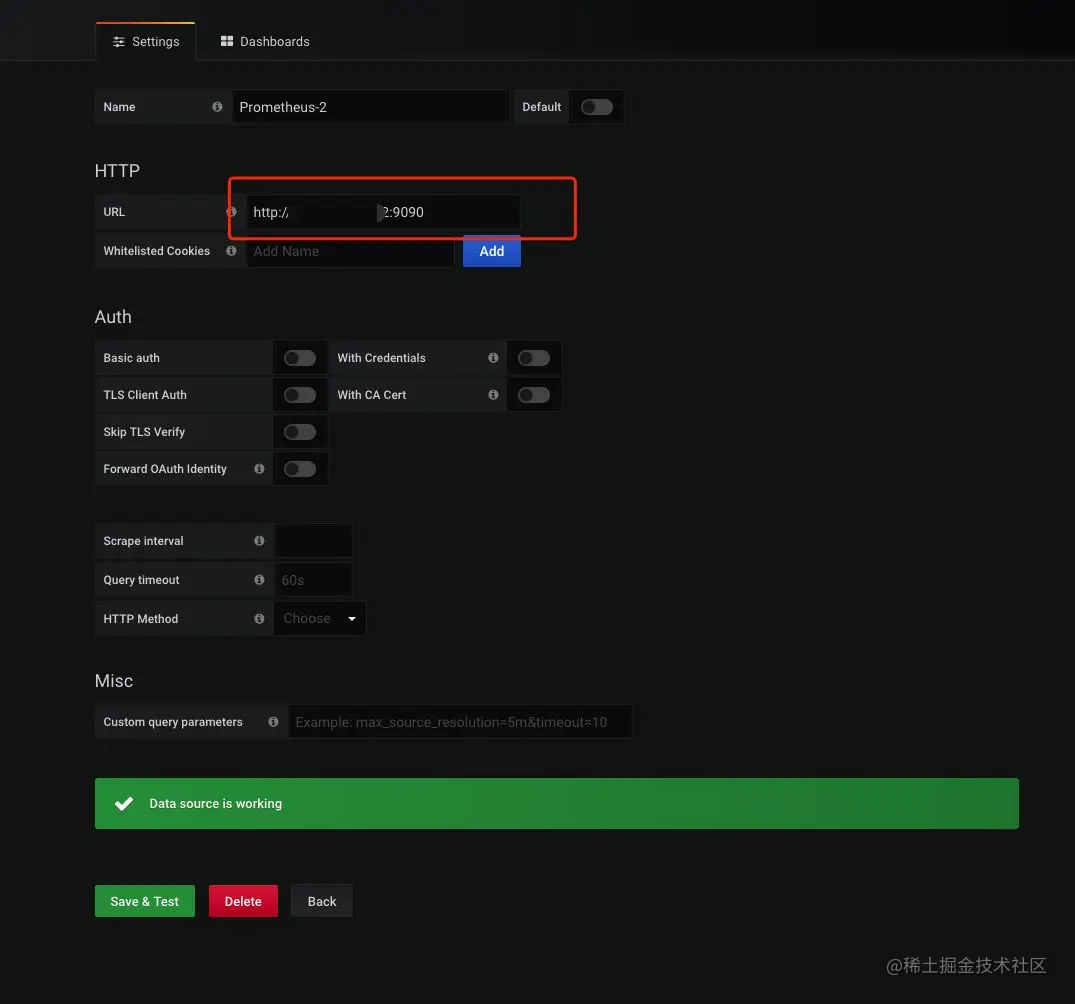Click the Query timeout info icon
The image size is (1075, 1004).
point(259,580)
